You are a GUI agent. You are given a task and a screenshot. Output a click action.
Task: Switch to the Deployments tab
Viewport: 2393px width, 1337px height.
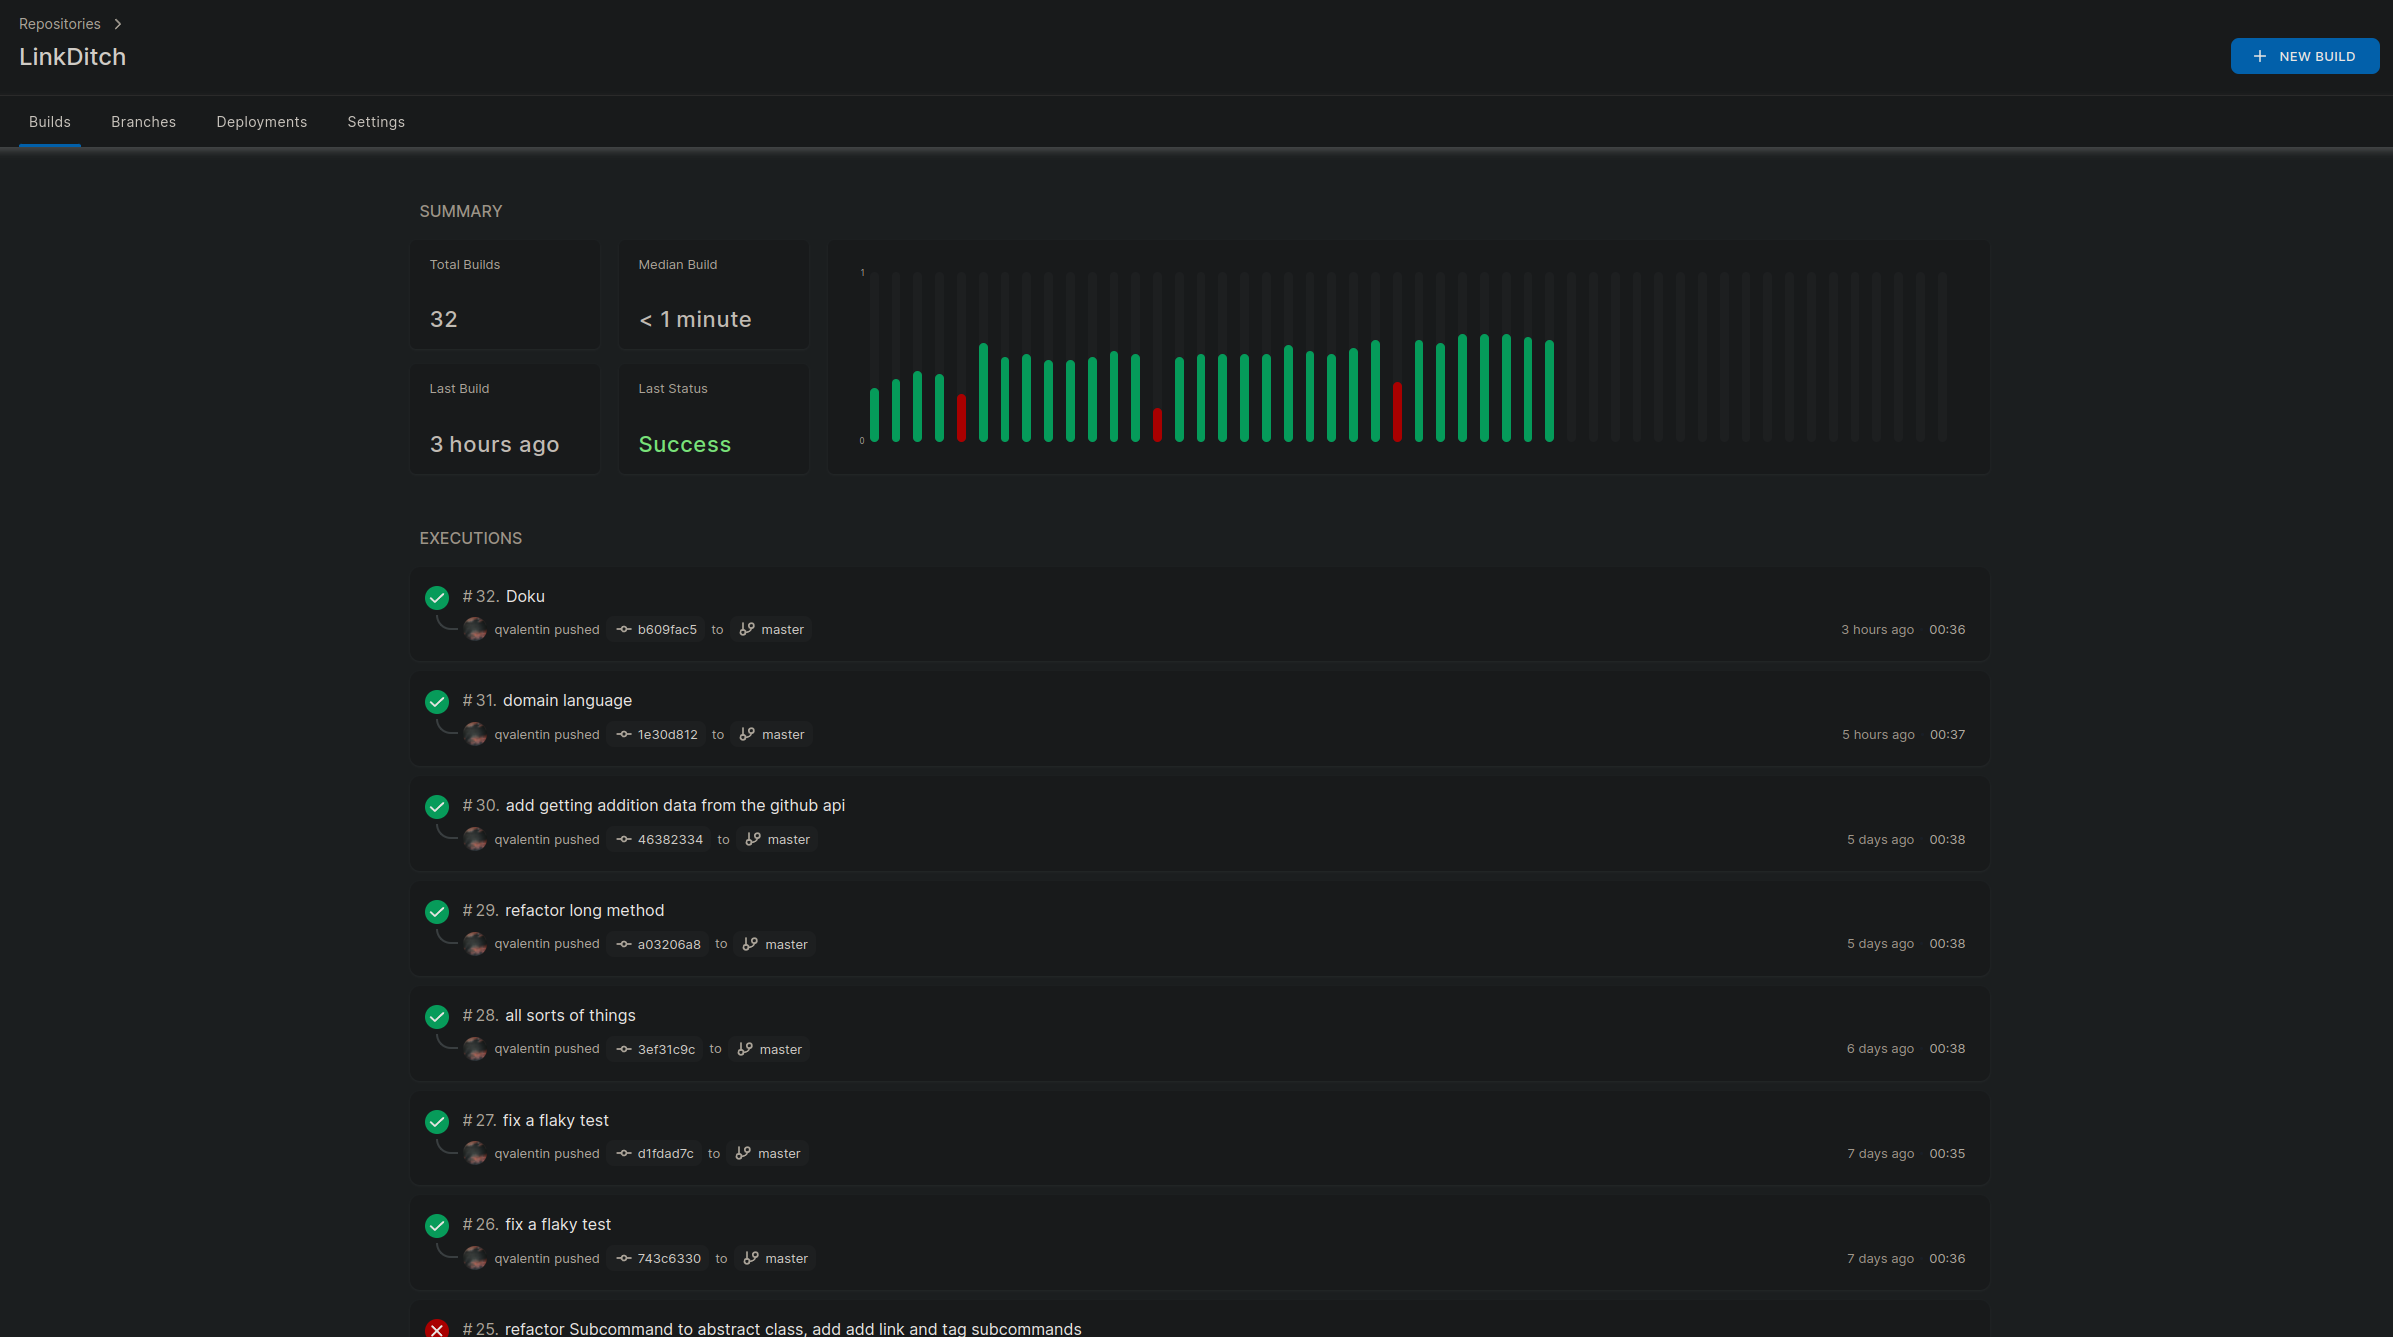coord(261,120)
